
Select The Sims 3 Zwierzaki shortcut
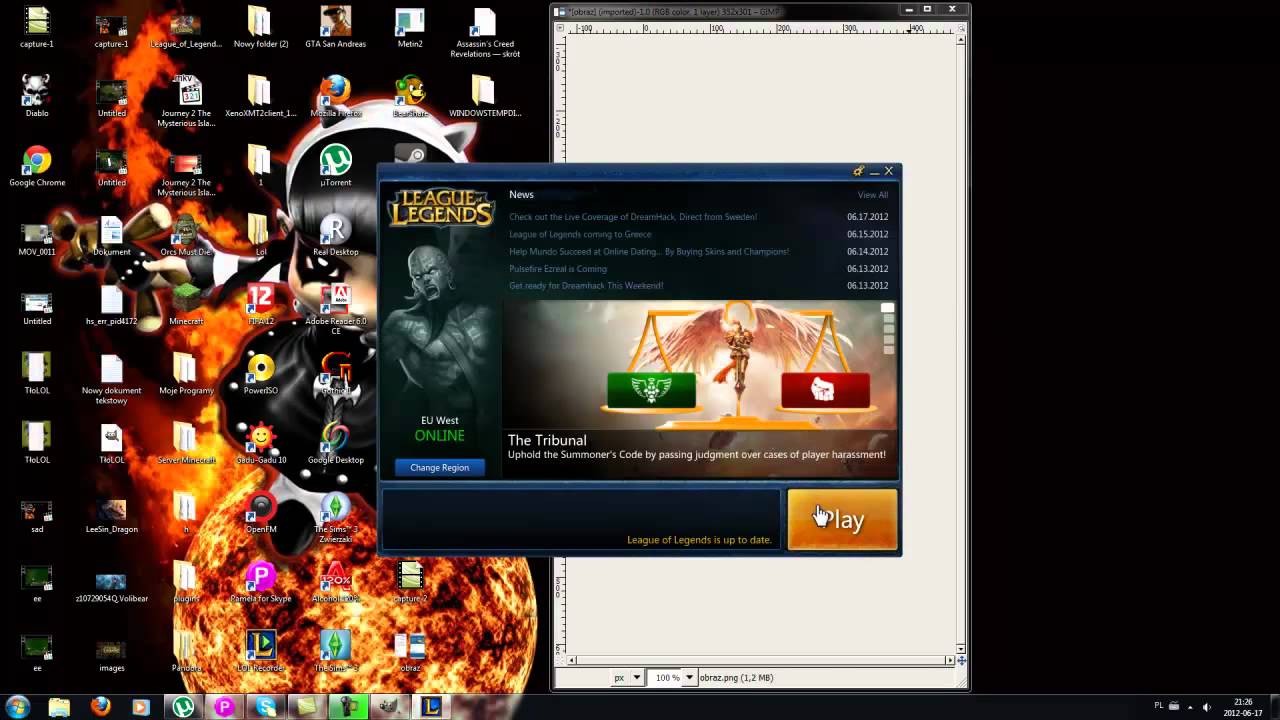(x=335, y=517)
